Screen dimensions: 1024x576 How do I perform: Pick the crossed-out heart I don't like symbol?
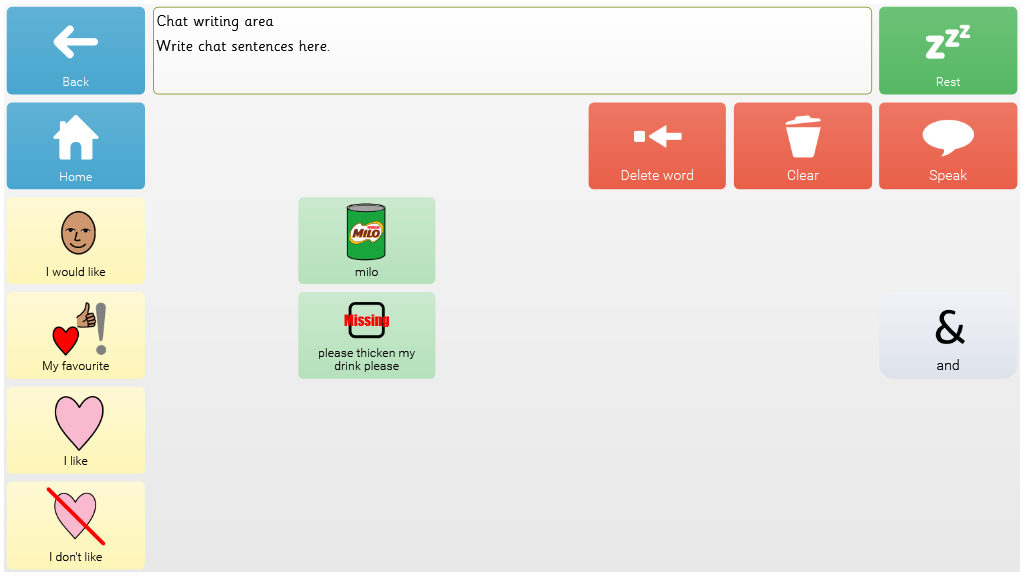76,517
